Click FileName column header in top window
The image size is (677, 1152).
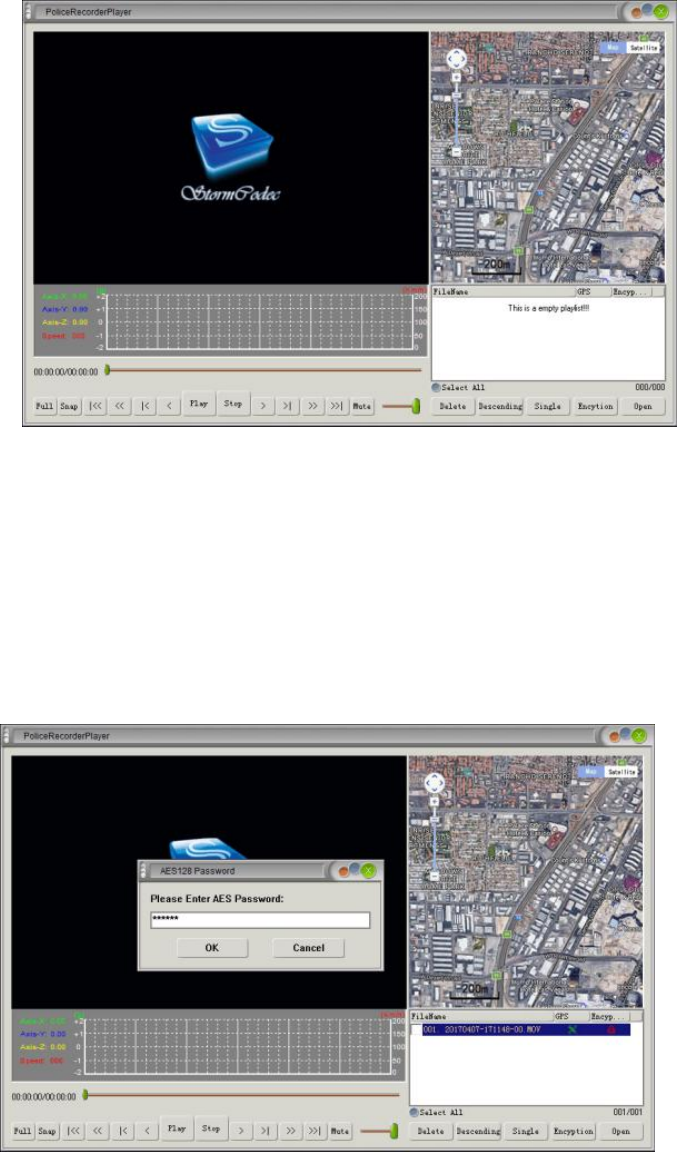pyautogui.click(x=503, y=292)
